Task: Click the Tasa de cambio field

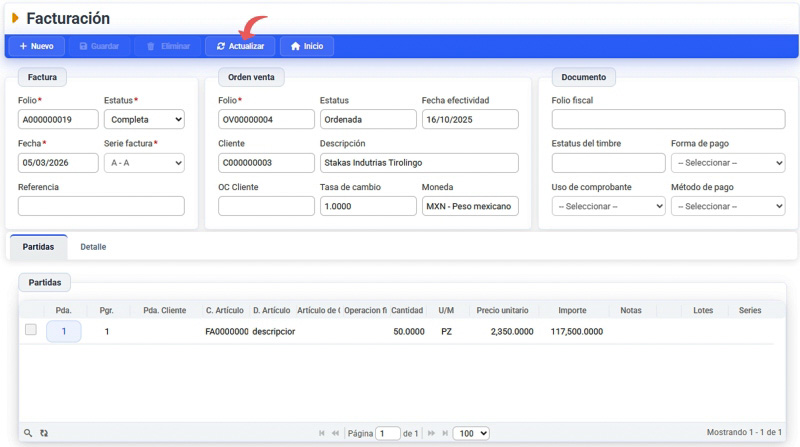Action: point(368,206)
